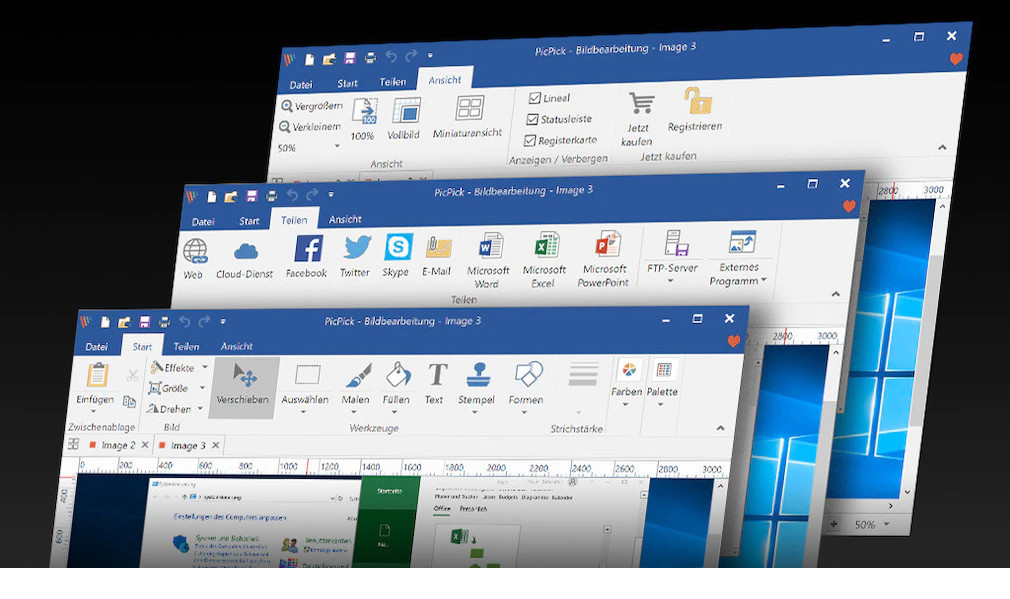Toggle the Statusleiste checkbox
This screenshot has width=1010, height=599.
(533, 119)
